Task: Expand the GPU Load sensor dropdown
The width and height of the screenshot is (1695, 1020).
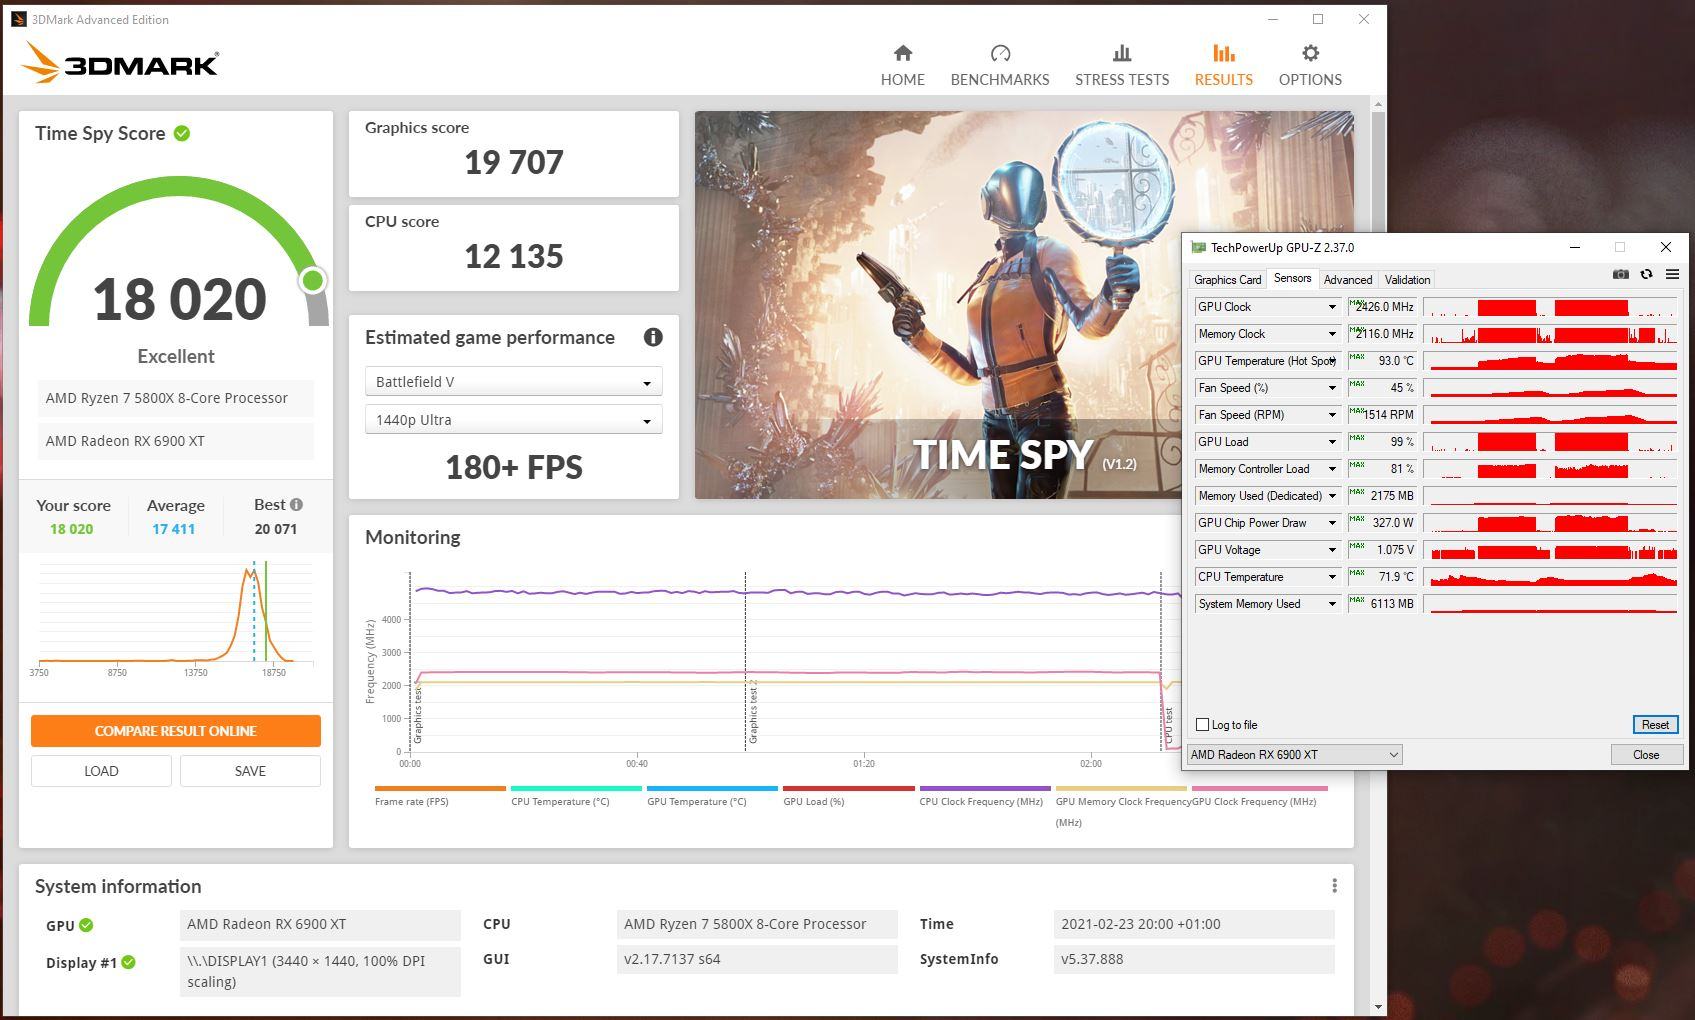Action: pos(1332,442)
